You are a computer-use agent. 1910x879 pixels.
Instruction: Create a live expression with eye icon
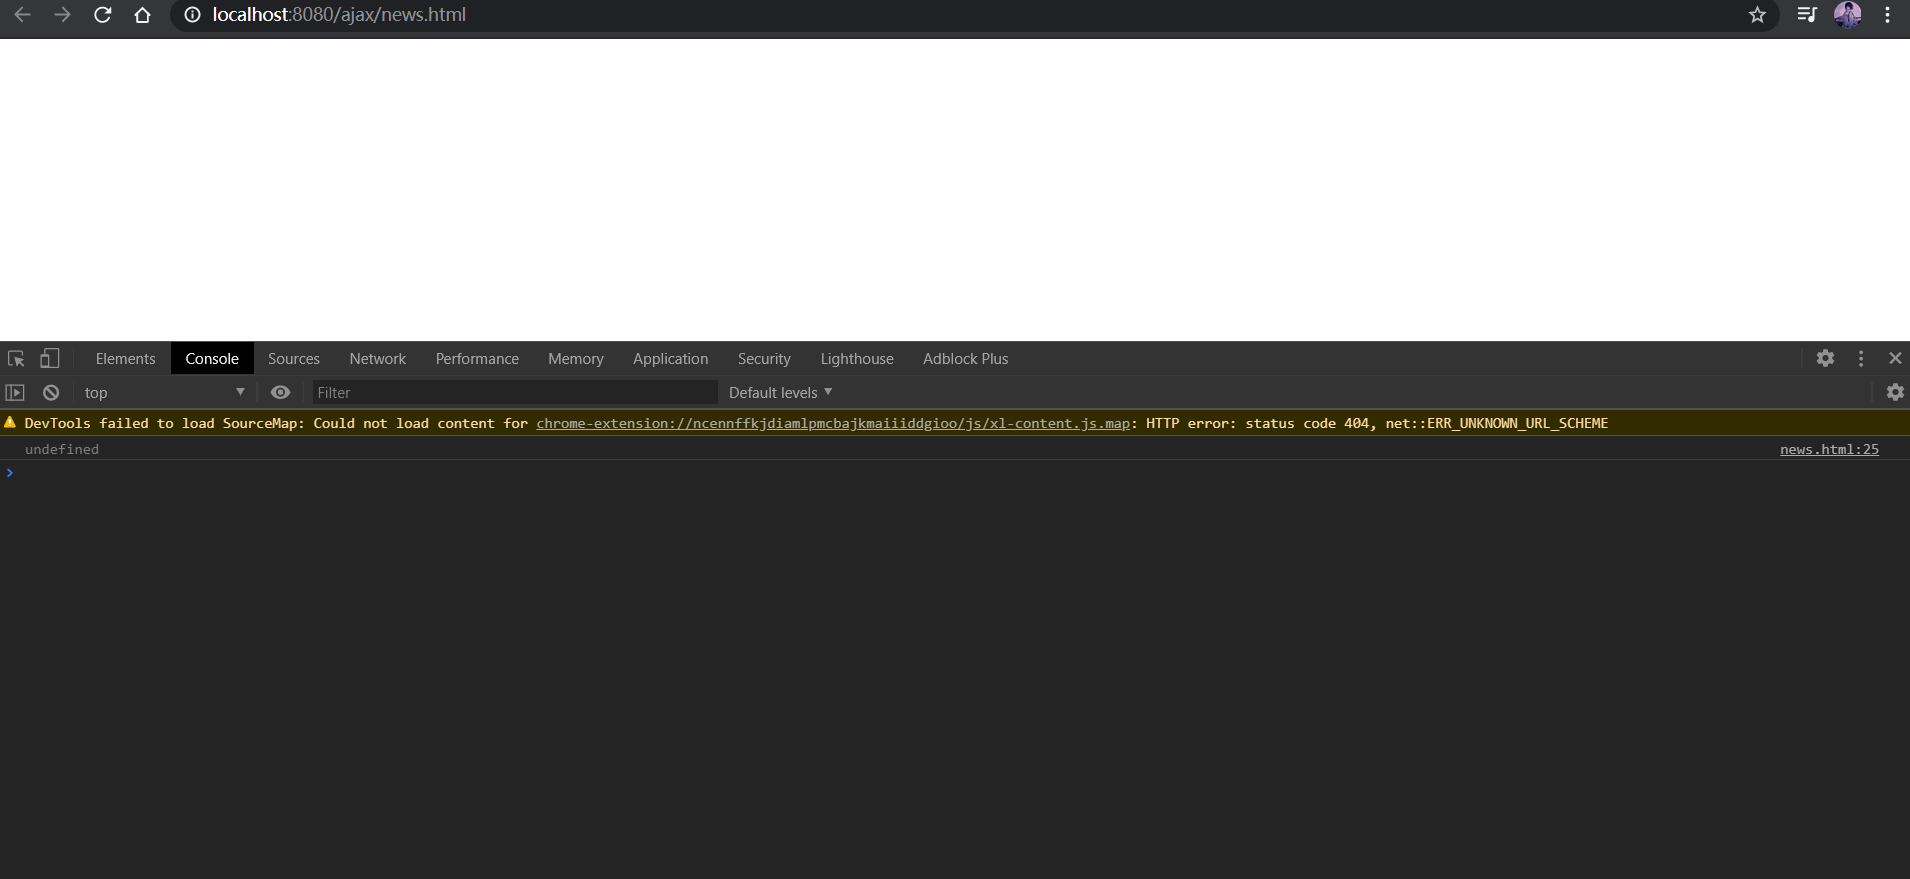coord(280,393)
